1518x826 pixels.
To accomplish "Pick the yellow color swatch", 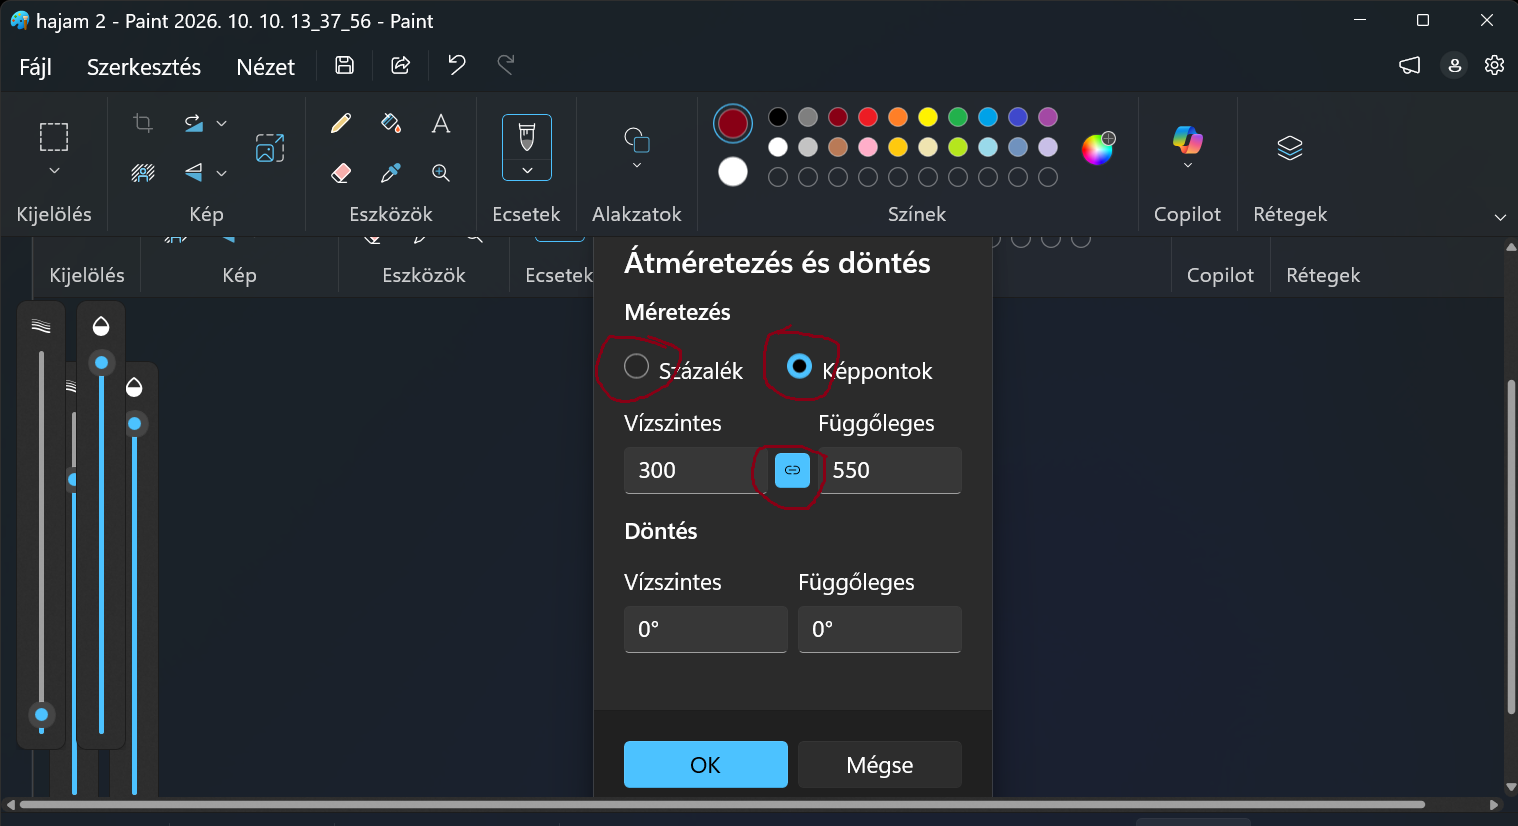I will 928,117.
